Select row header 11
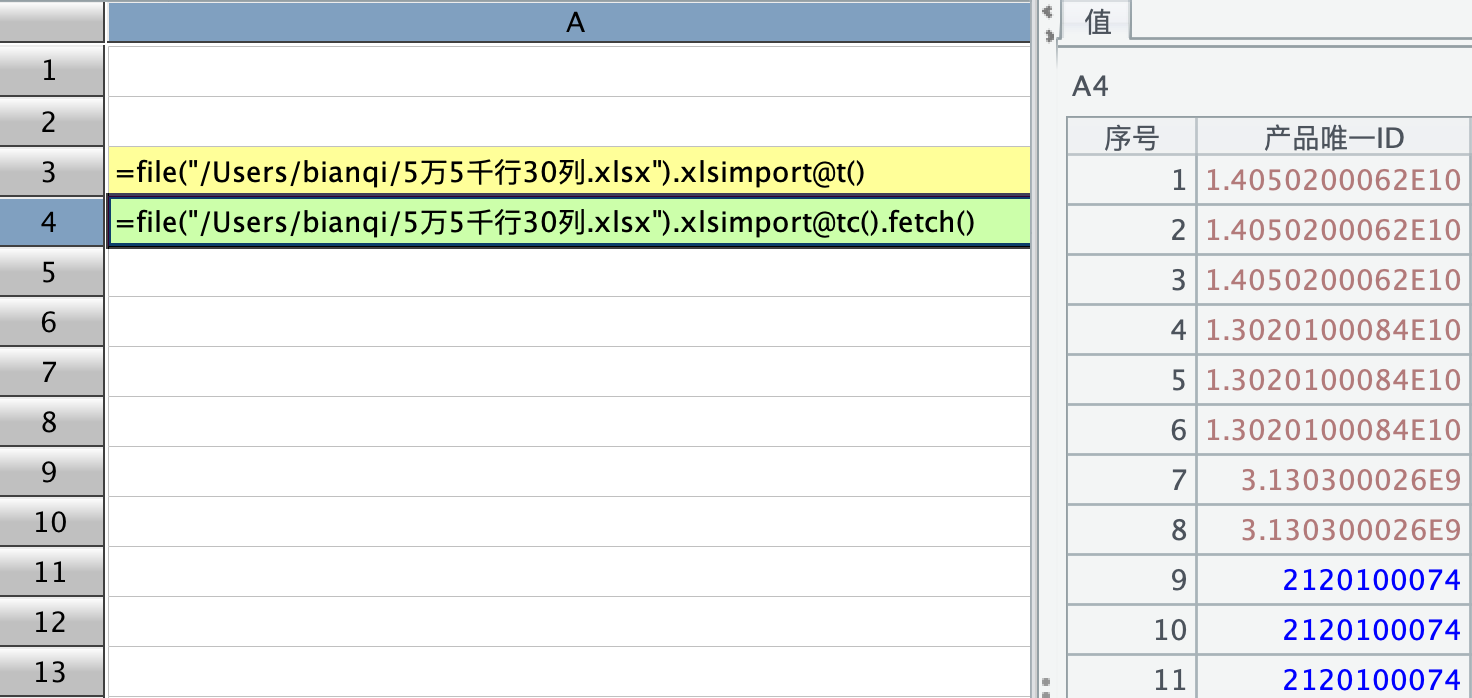The height and width of the screenshot is (698, 1472). (52, 572)
